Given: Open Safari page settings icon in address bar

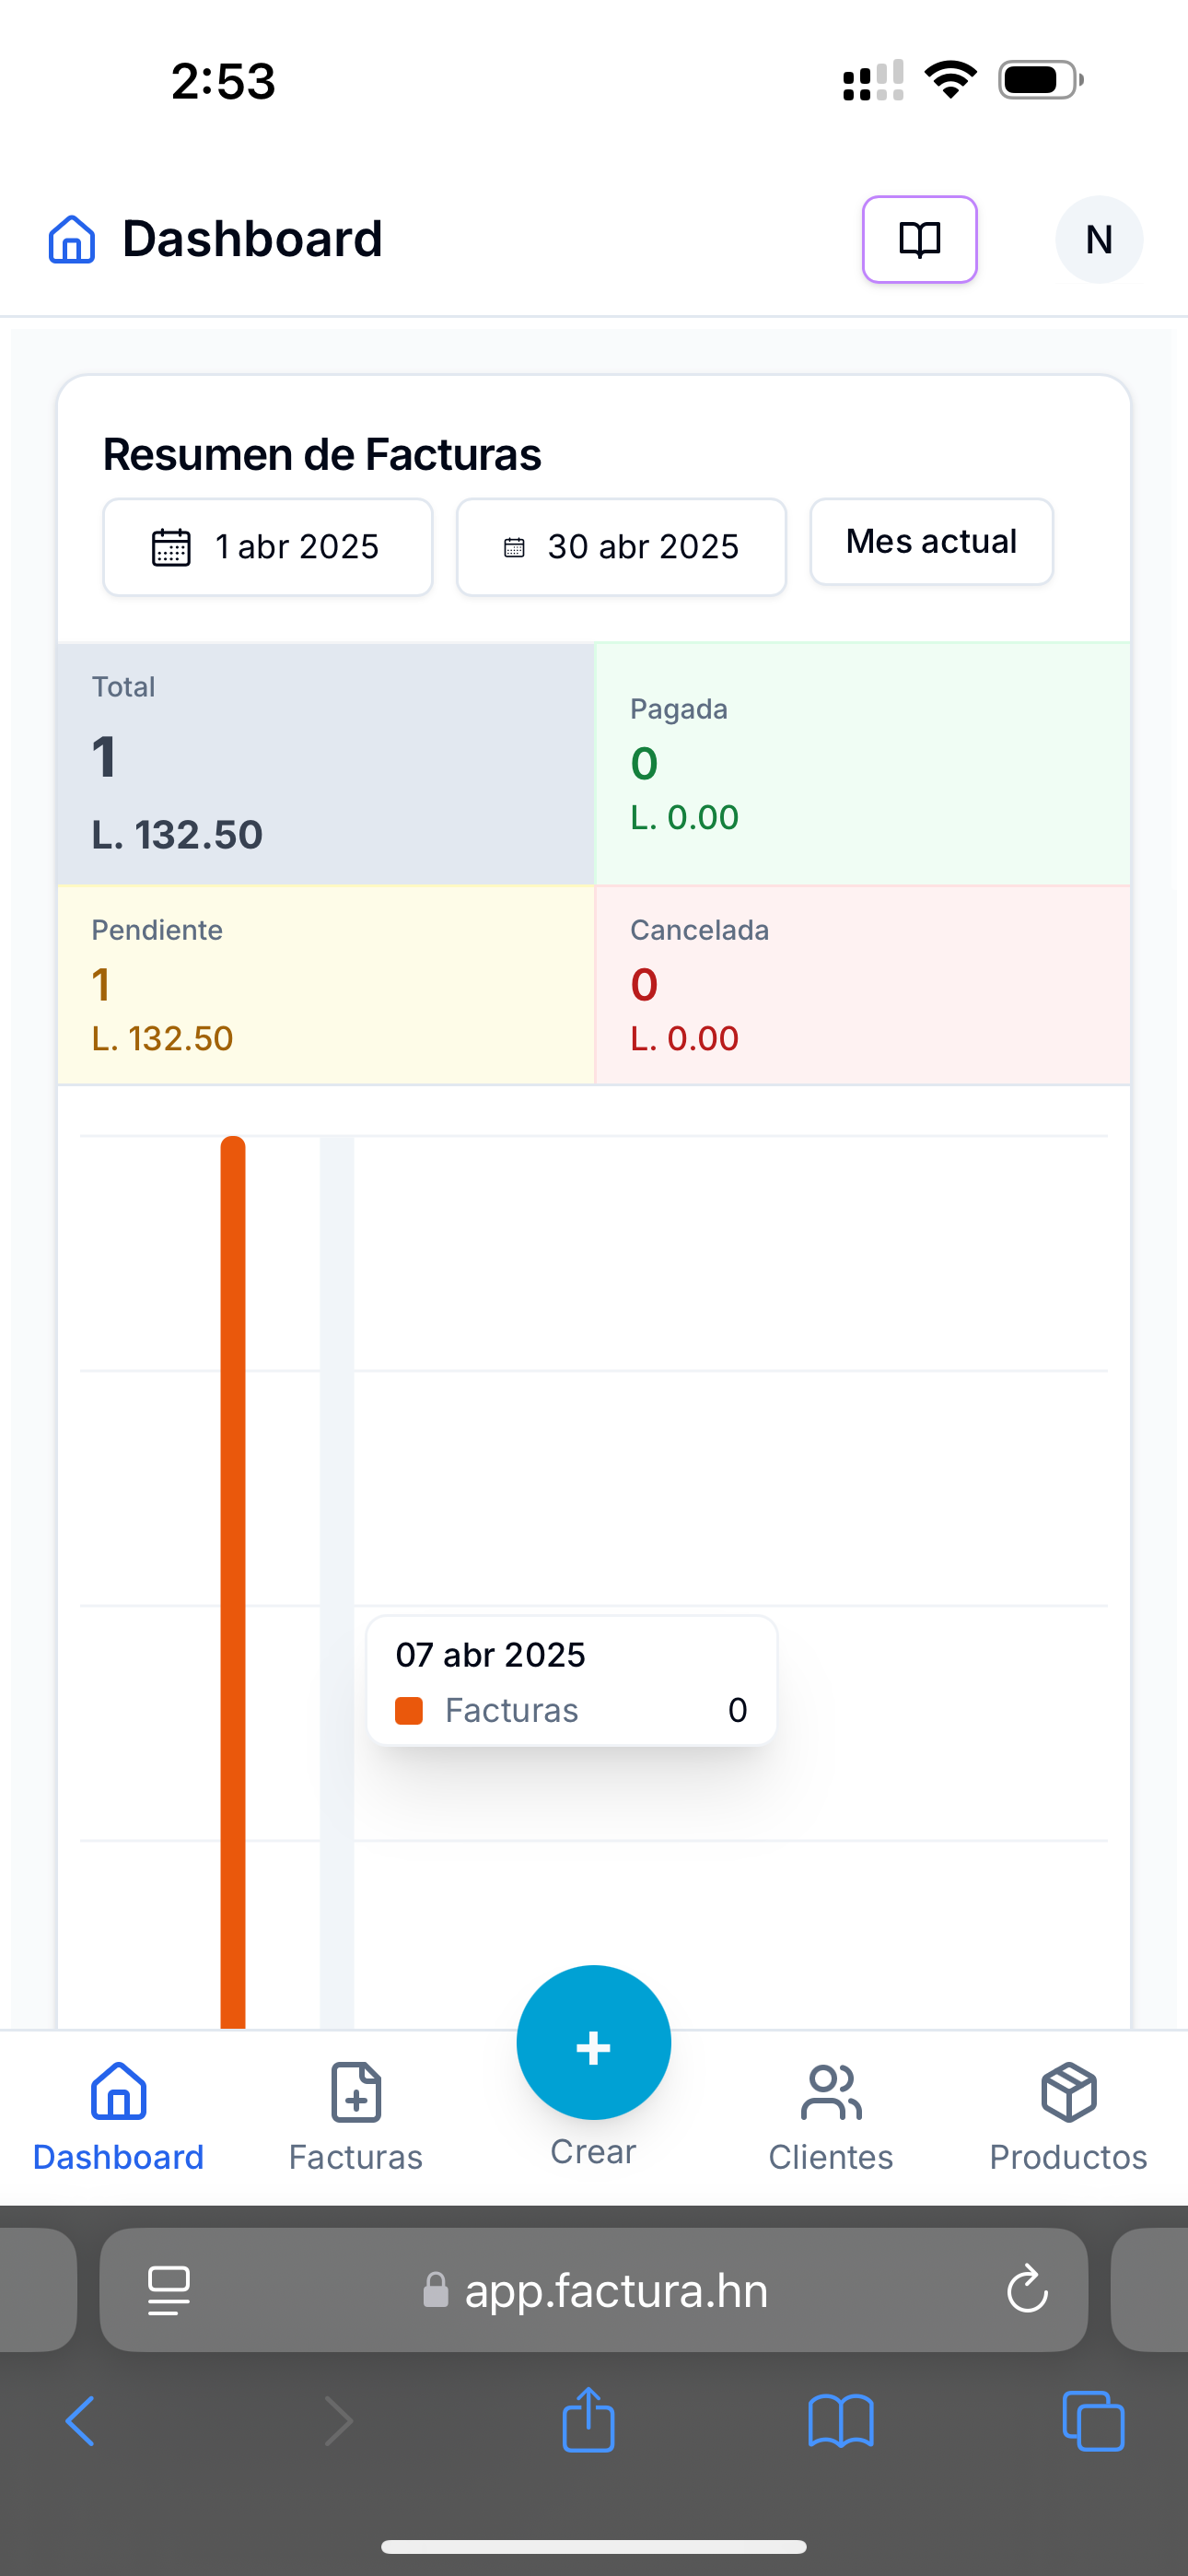Looking at the screenshot, I should 169,2290.
